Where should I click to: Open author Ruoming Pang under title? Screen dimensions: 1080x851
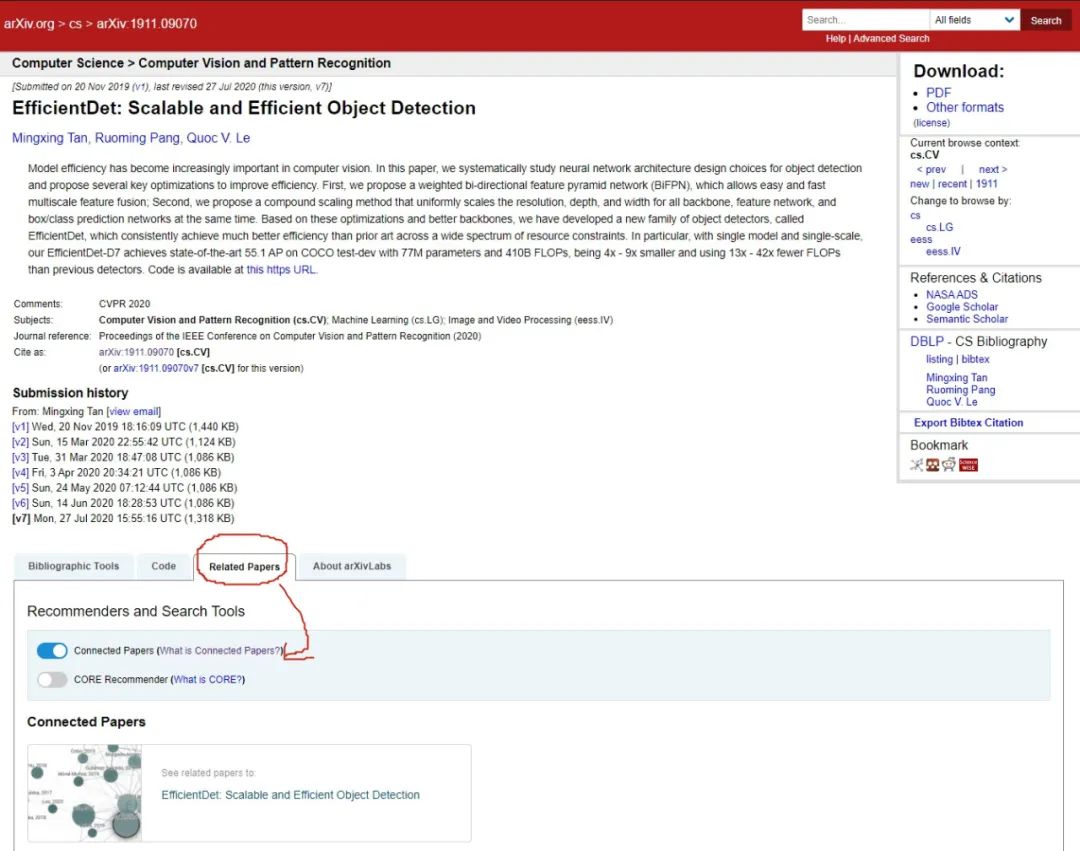(137, 138)
